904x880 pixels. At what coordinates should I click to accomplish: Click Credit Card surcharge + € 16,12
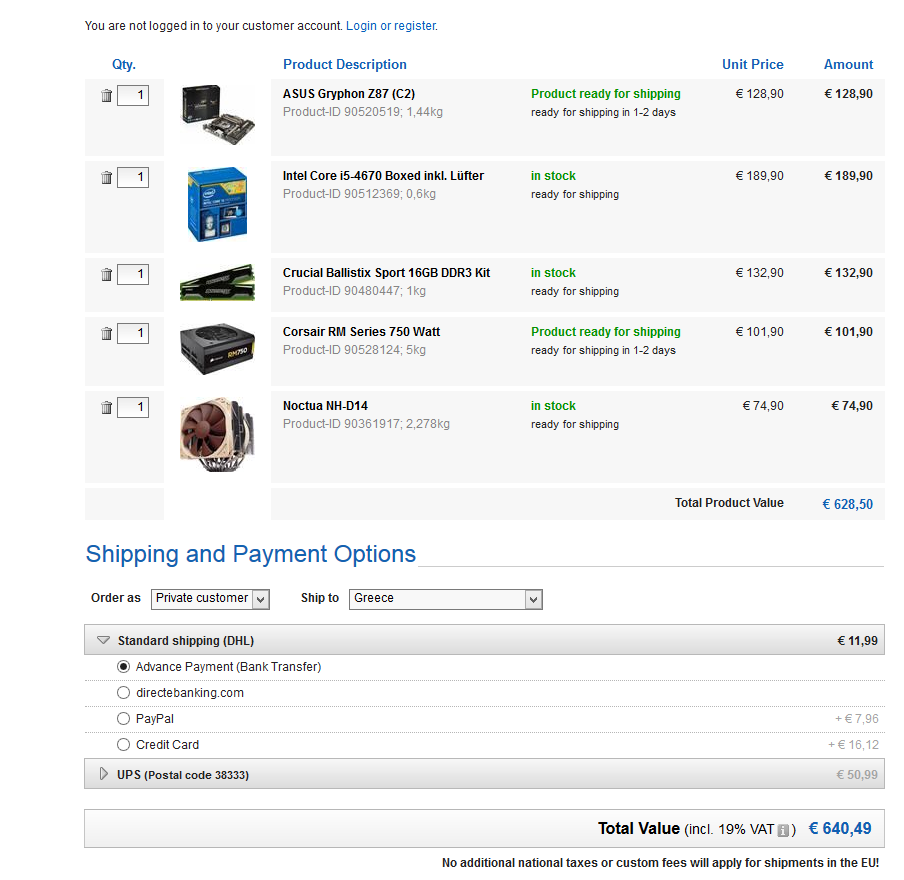(853, 744)
